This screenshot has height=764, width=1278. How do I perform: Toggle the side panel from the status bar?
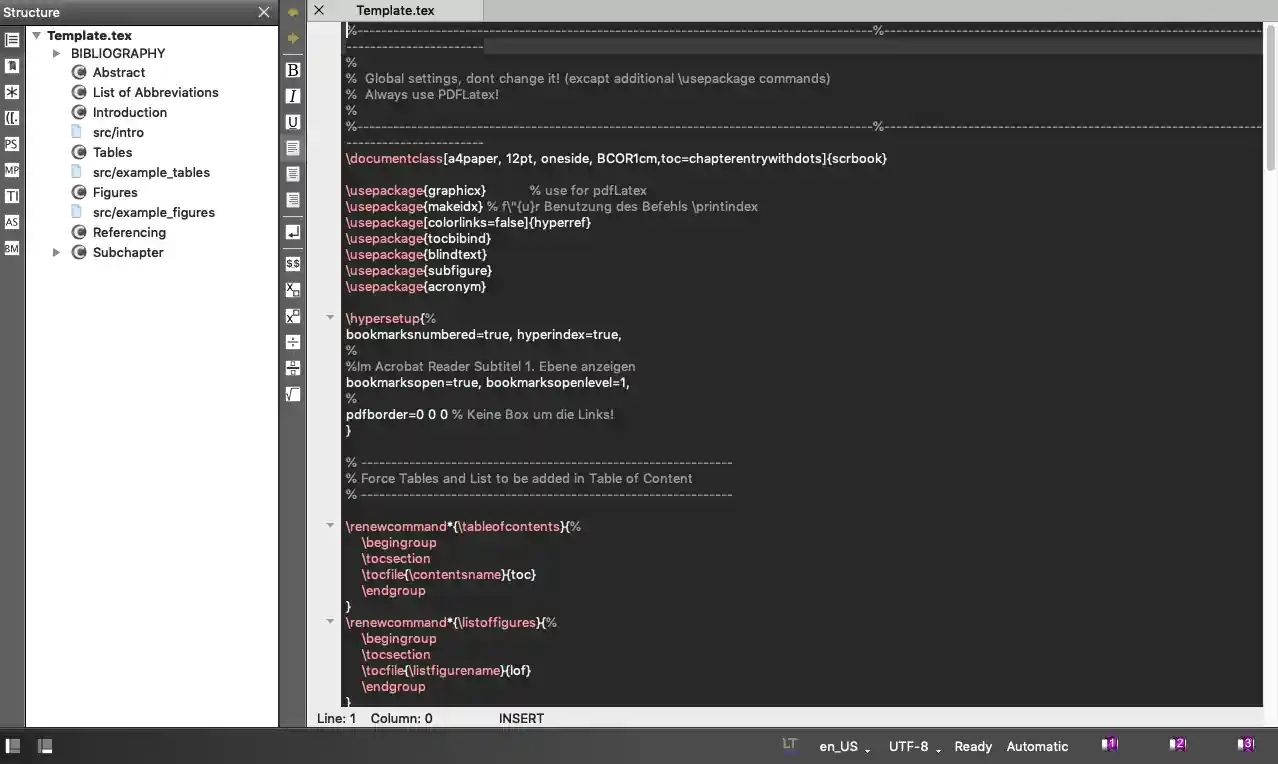13,746
